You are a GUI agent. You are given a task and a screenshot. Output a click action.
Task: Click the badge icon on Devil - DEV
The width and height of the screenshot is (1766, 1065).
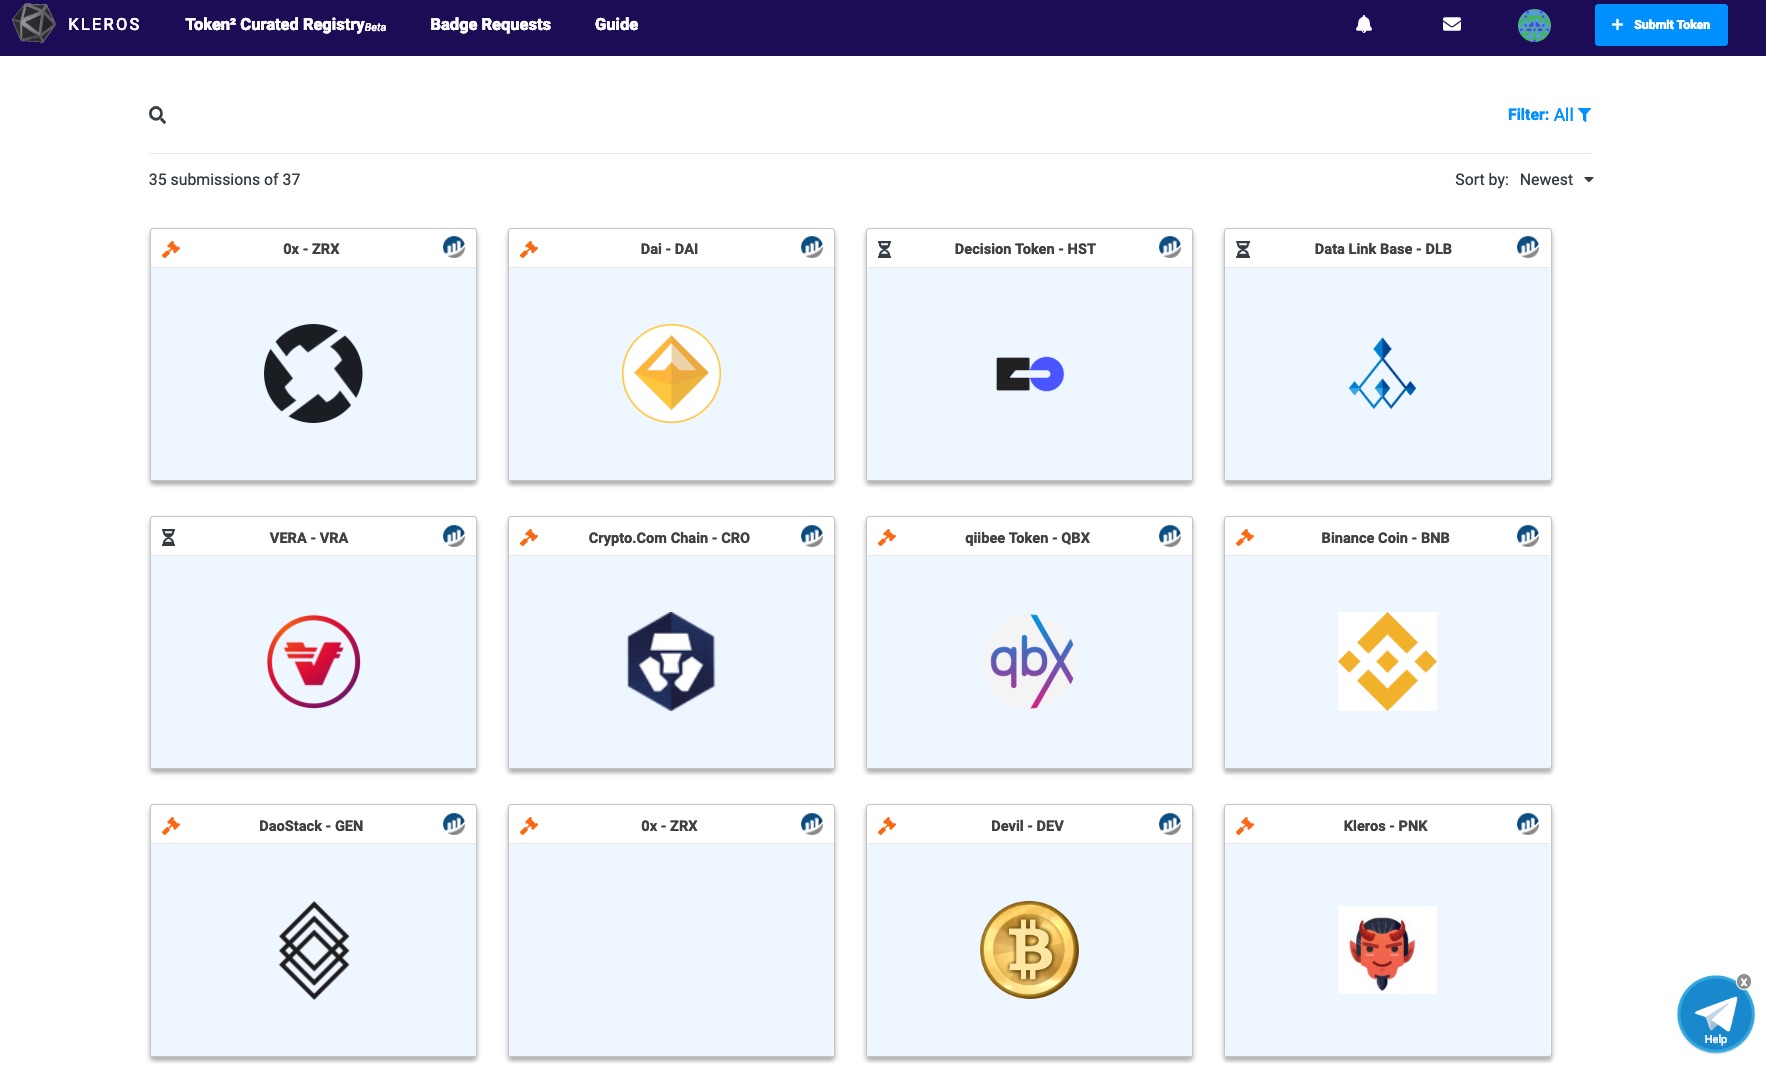(1170, 824)
